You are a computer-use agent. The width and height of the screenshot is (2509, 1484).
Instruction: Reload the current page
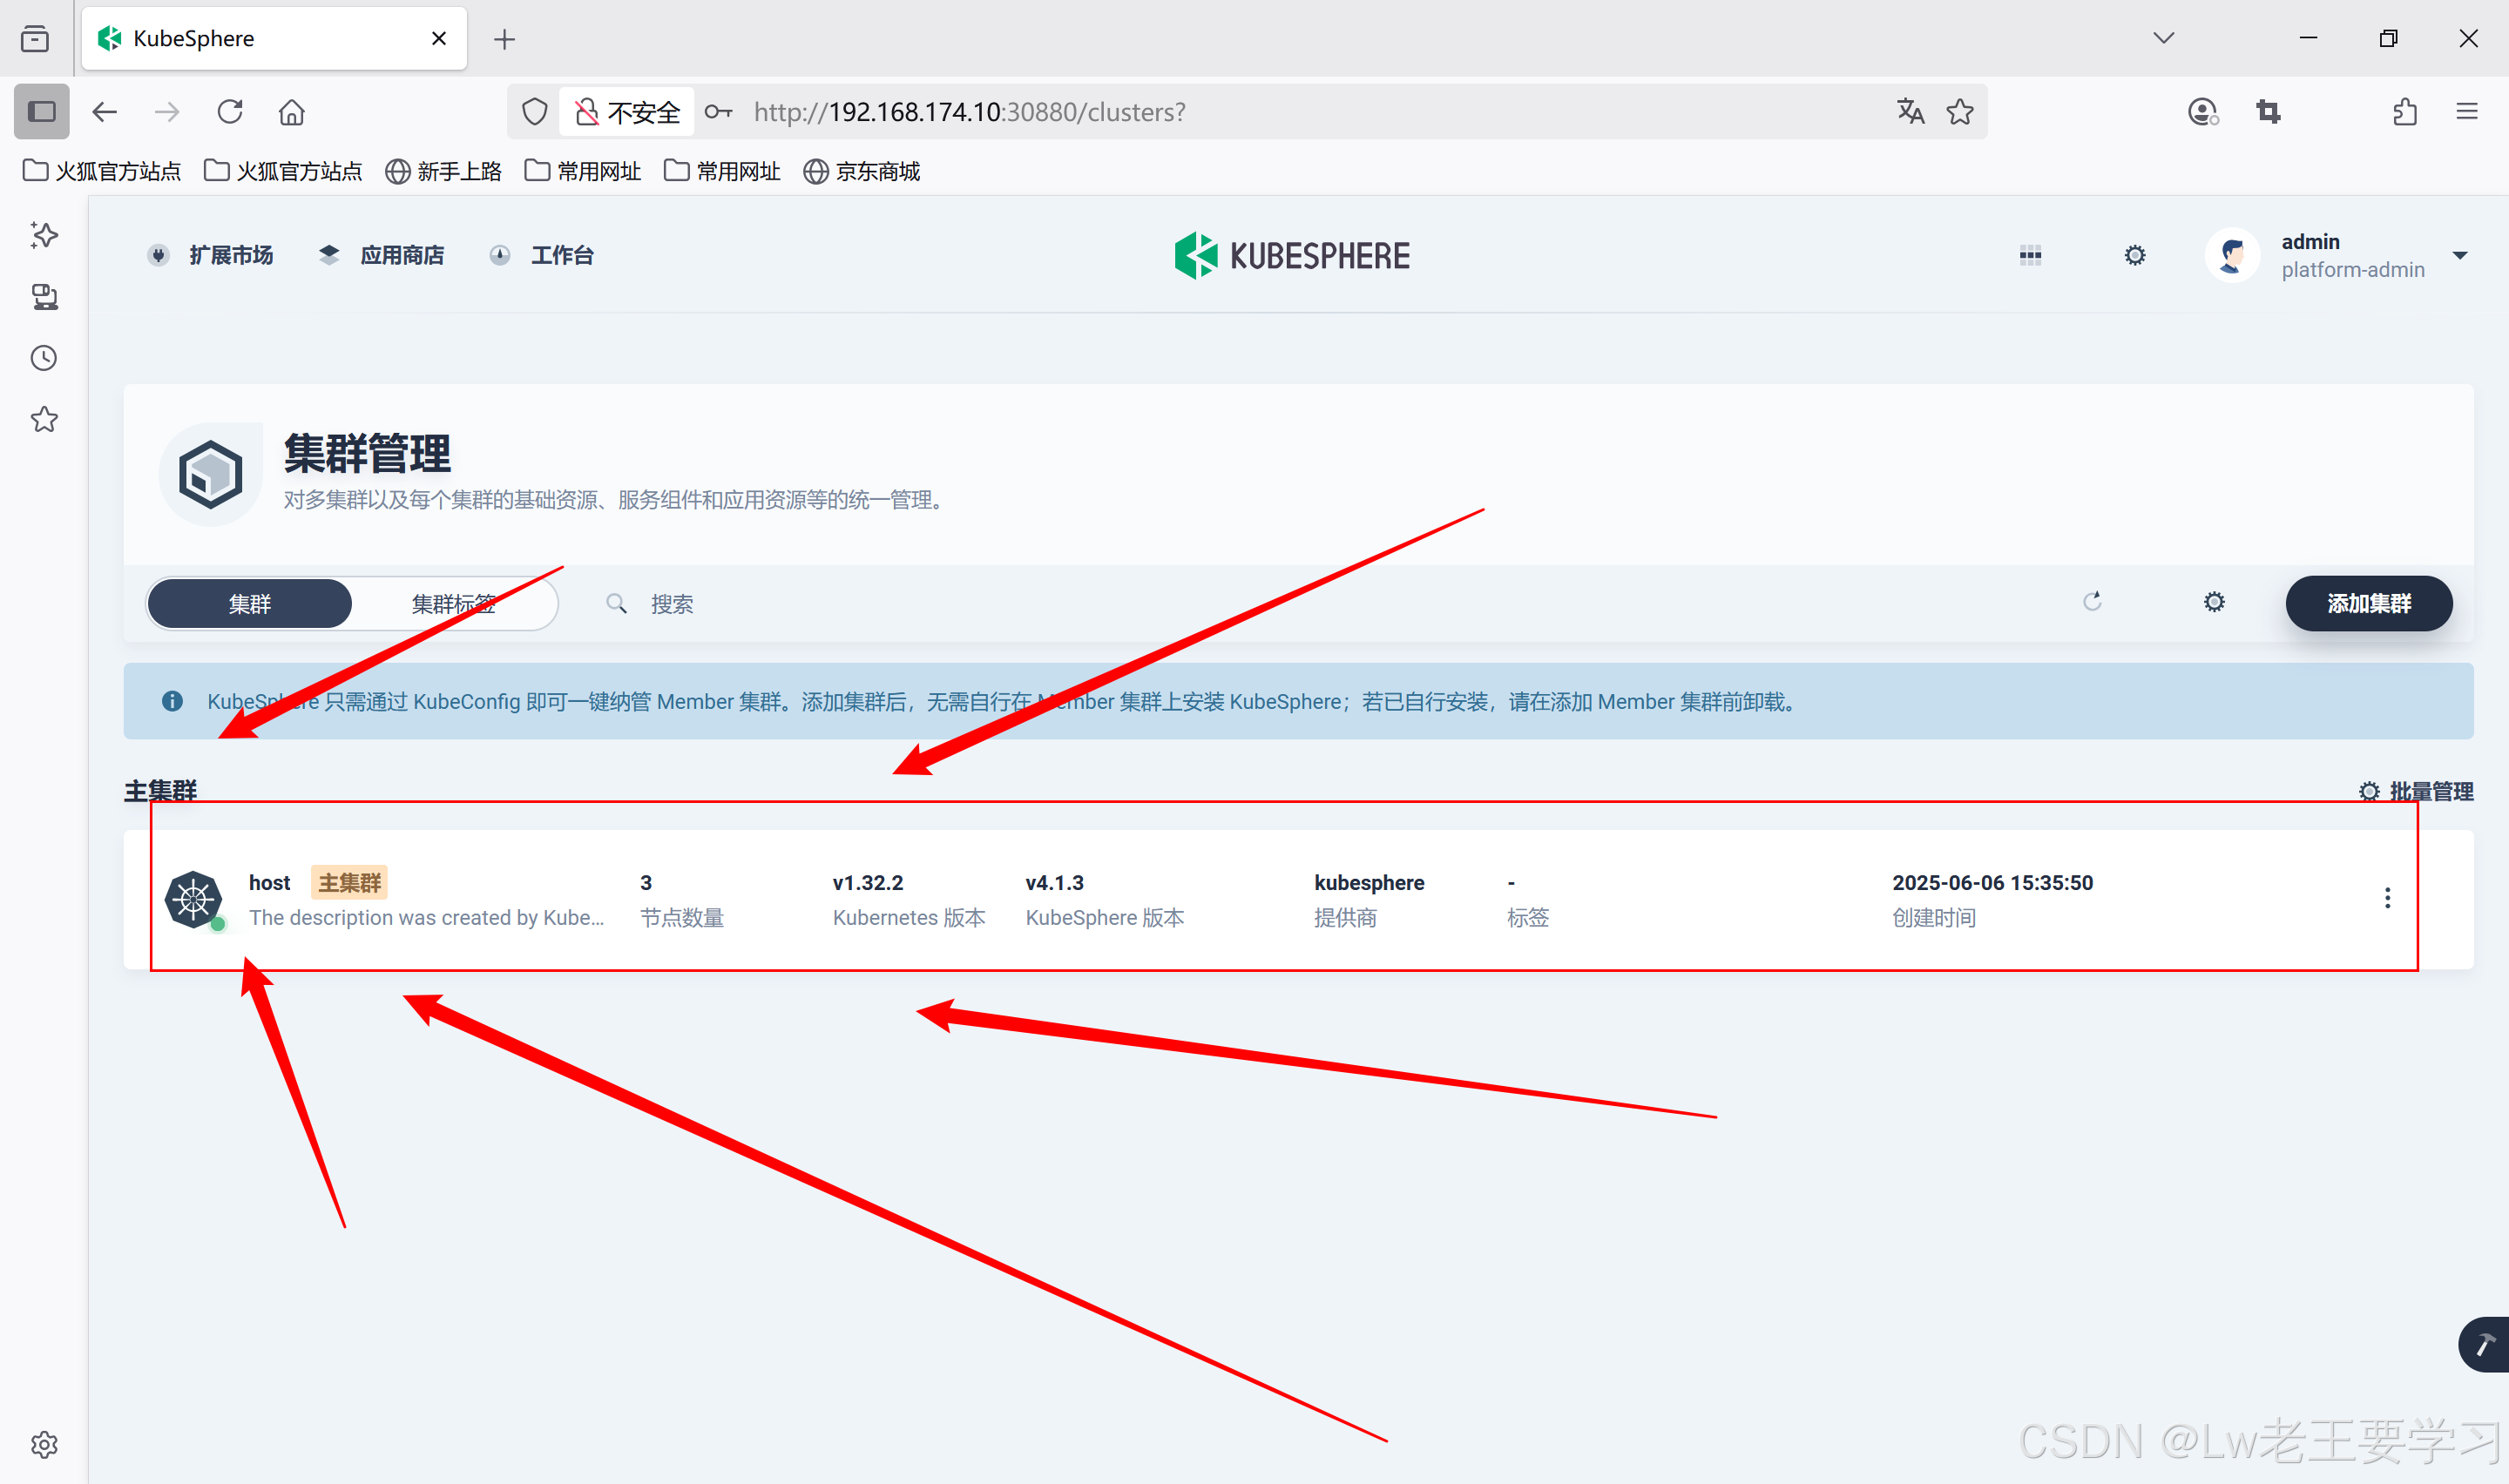tap(230, 111)
